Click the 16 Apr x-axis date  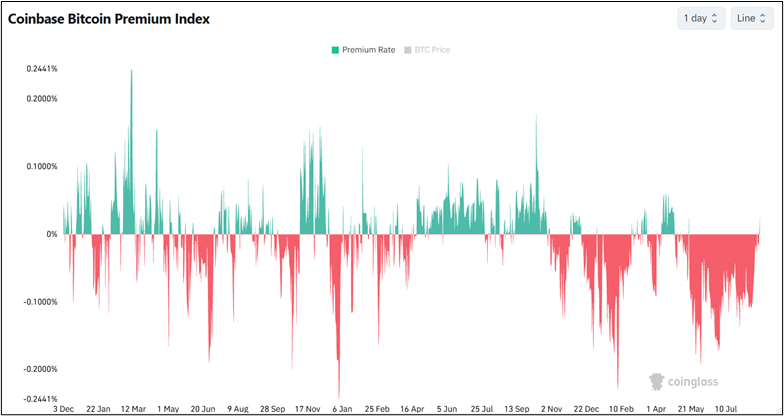pyautogui.click(x=412, y=408)
